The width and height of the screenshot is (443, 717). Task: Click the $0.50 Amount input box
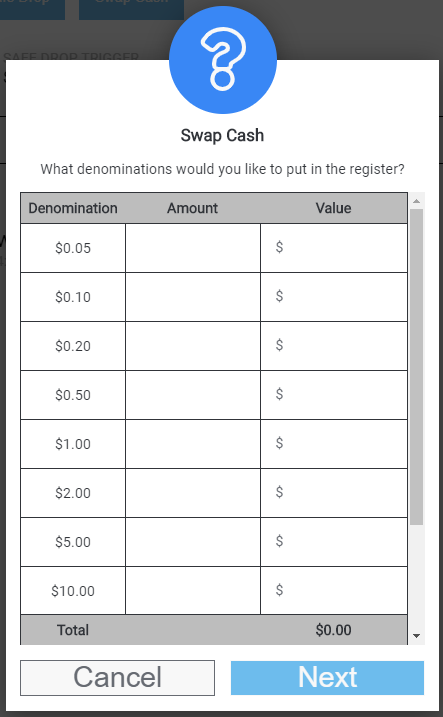pyautogui.click(x=193, y=395)
